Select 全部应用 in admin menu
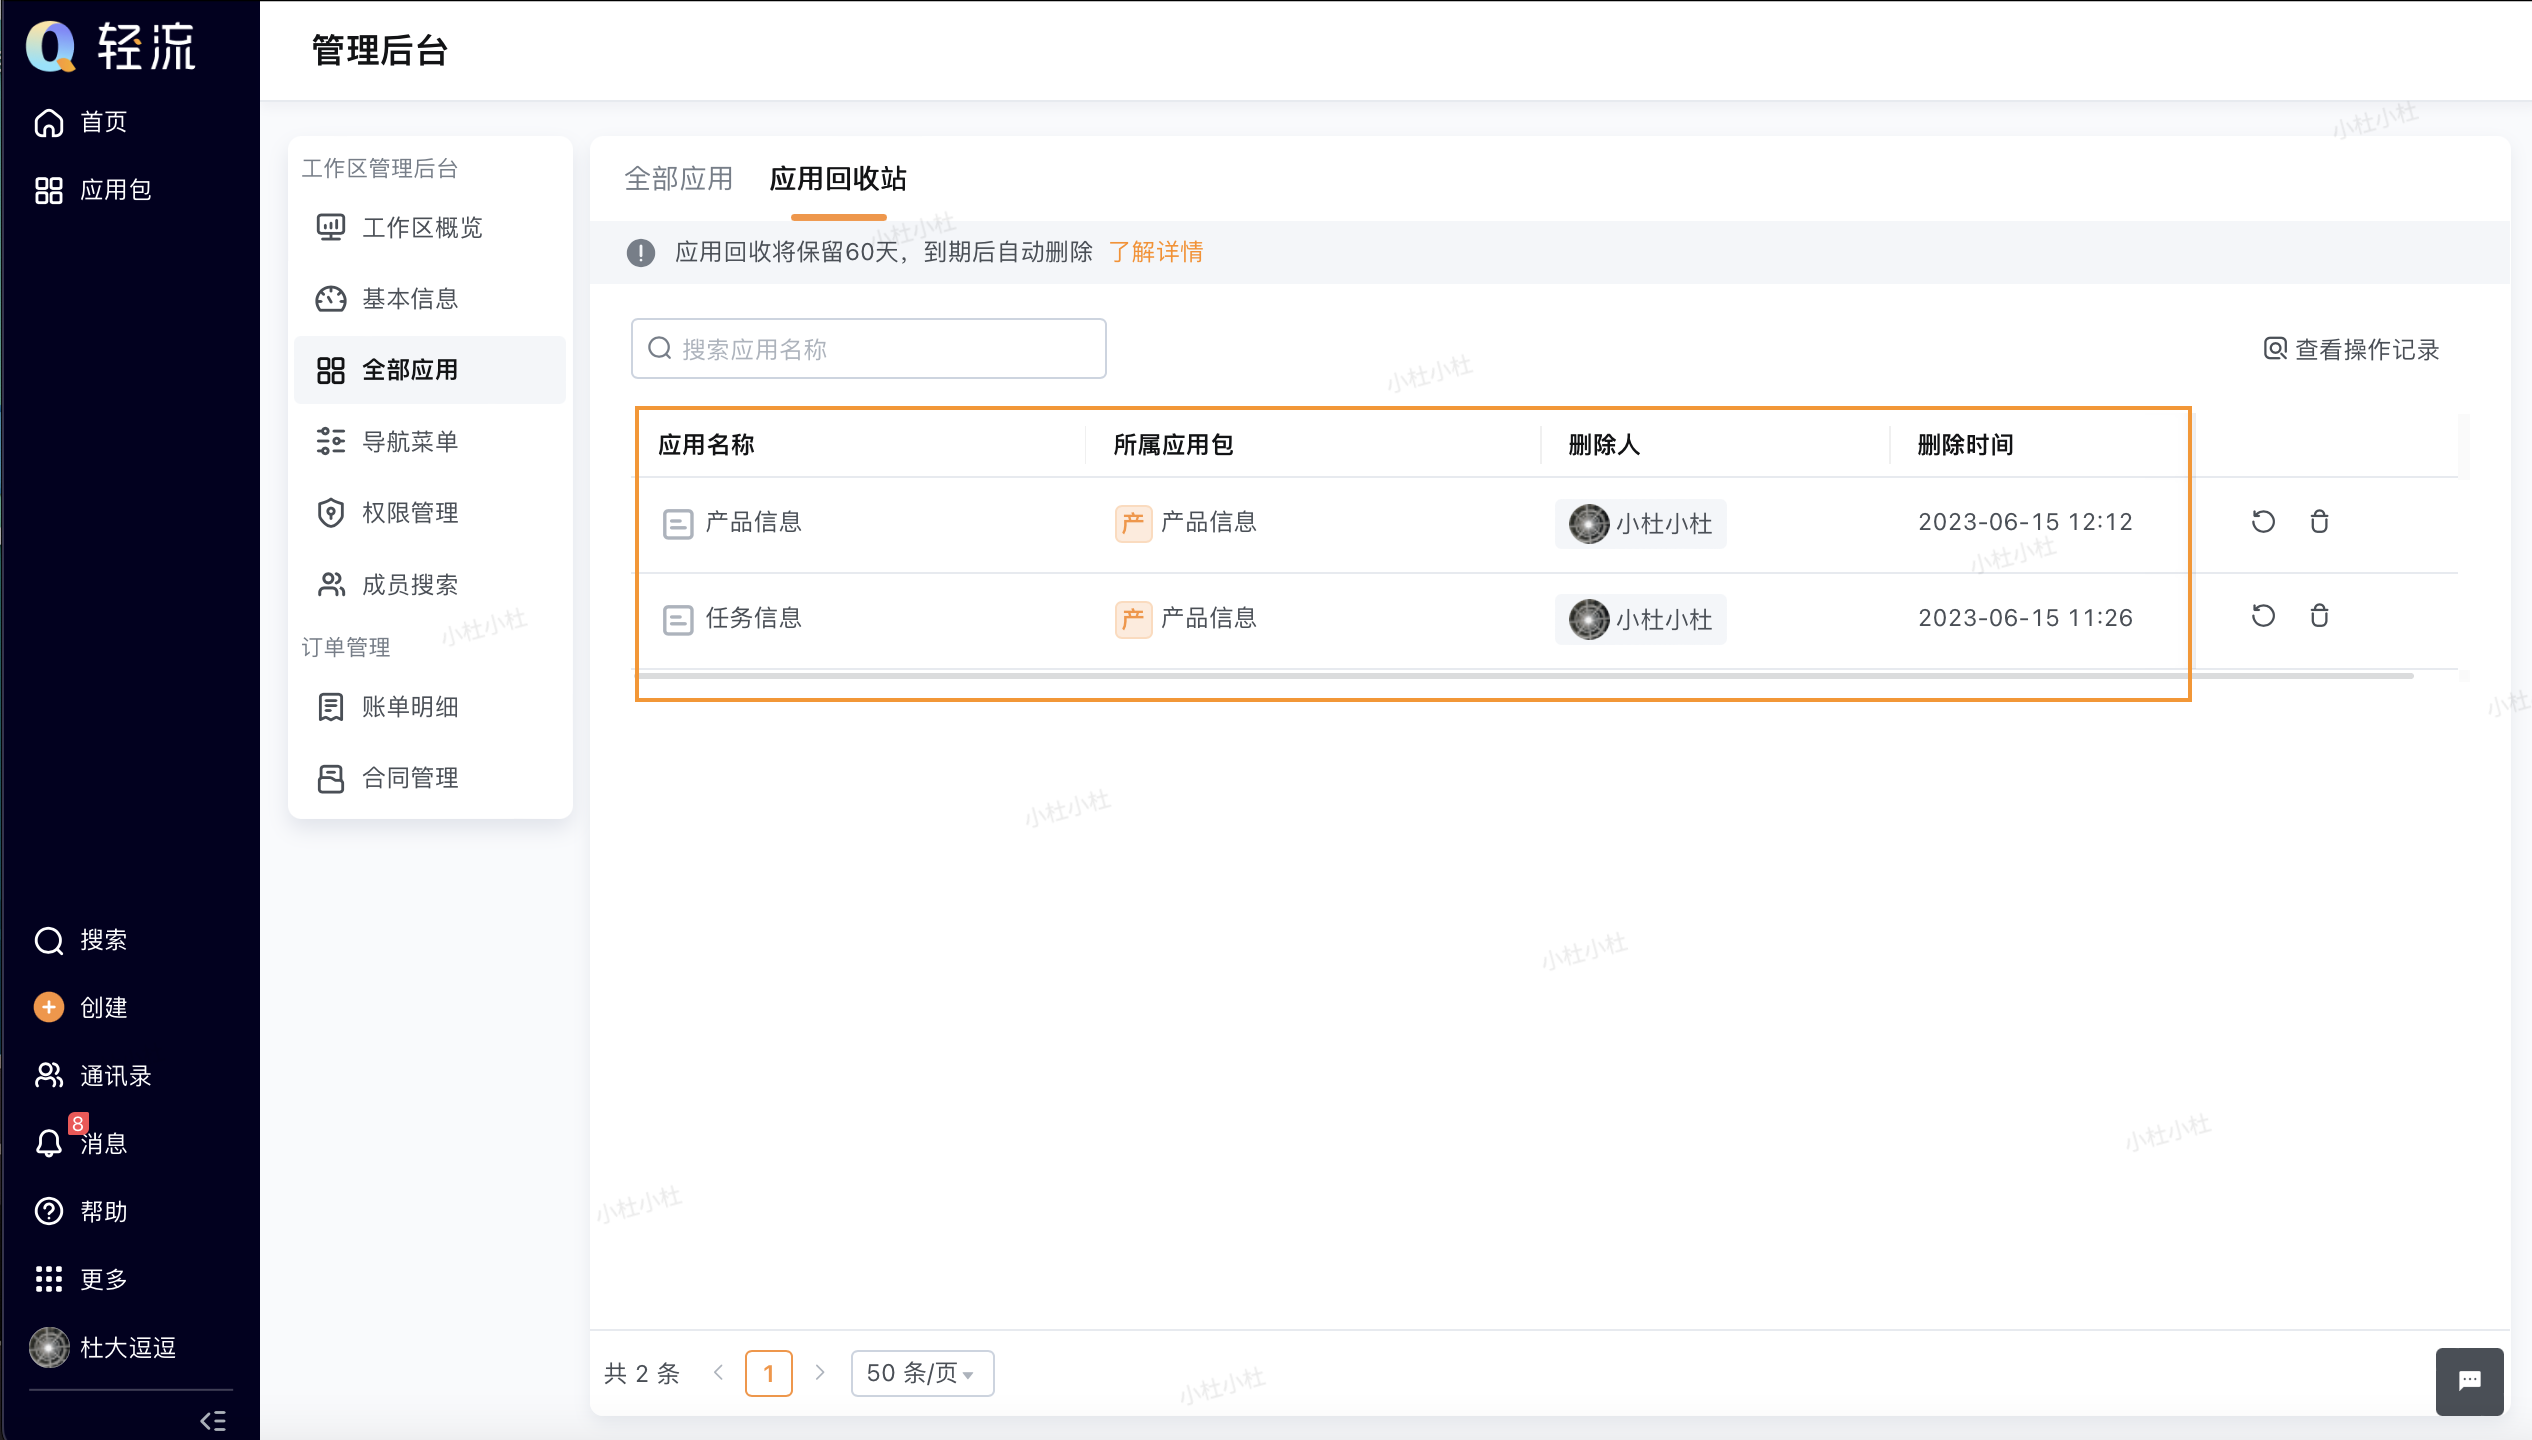The image size is (2532, 1440). 430,370
